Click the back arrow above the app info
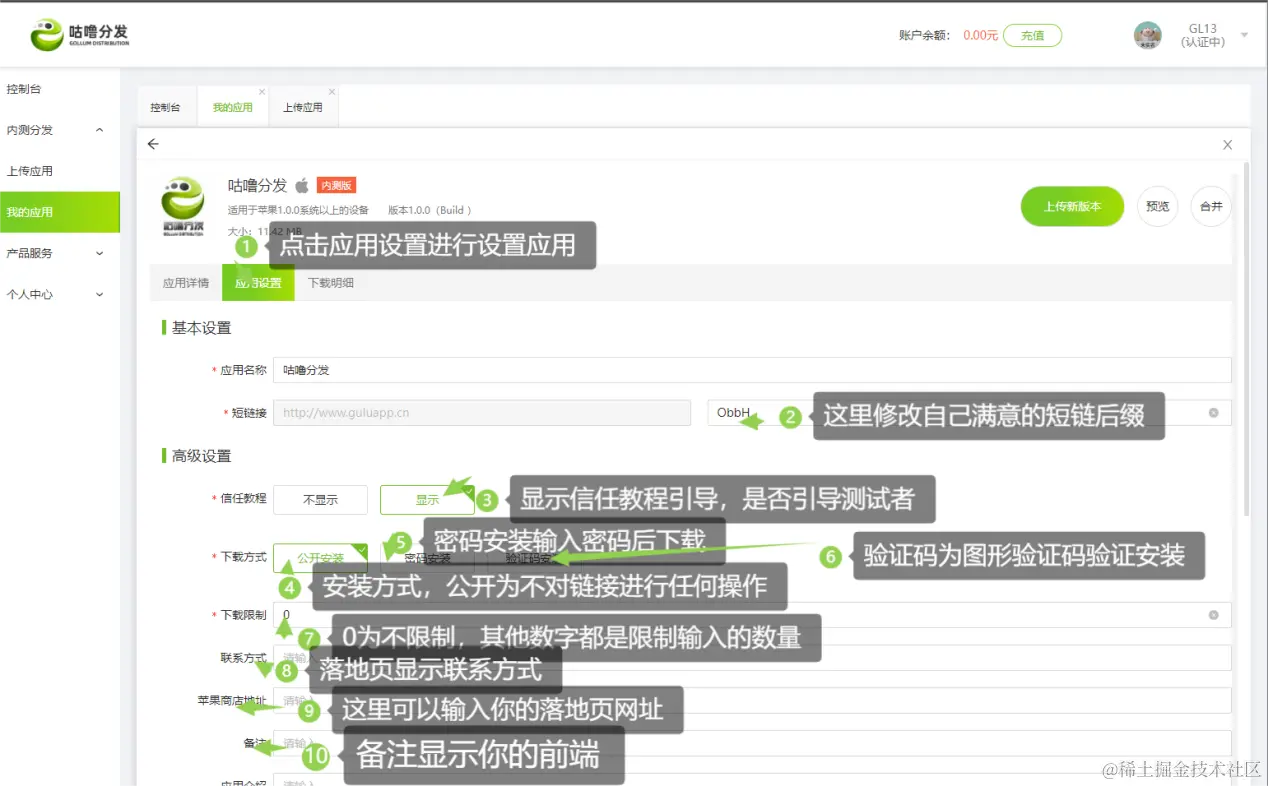 point(152,144)
